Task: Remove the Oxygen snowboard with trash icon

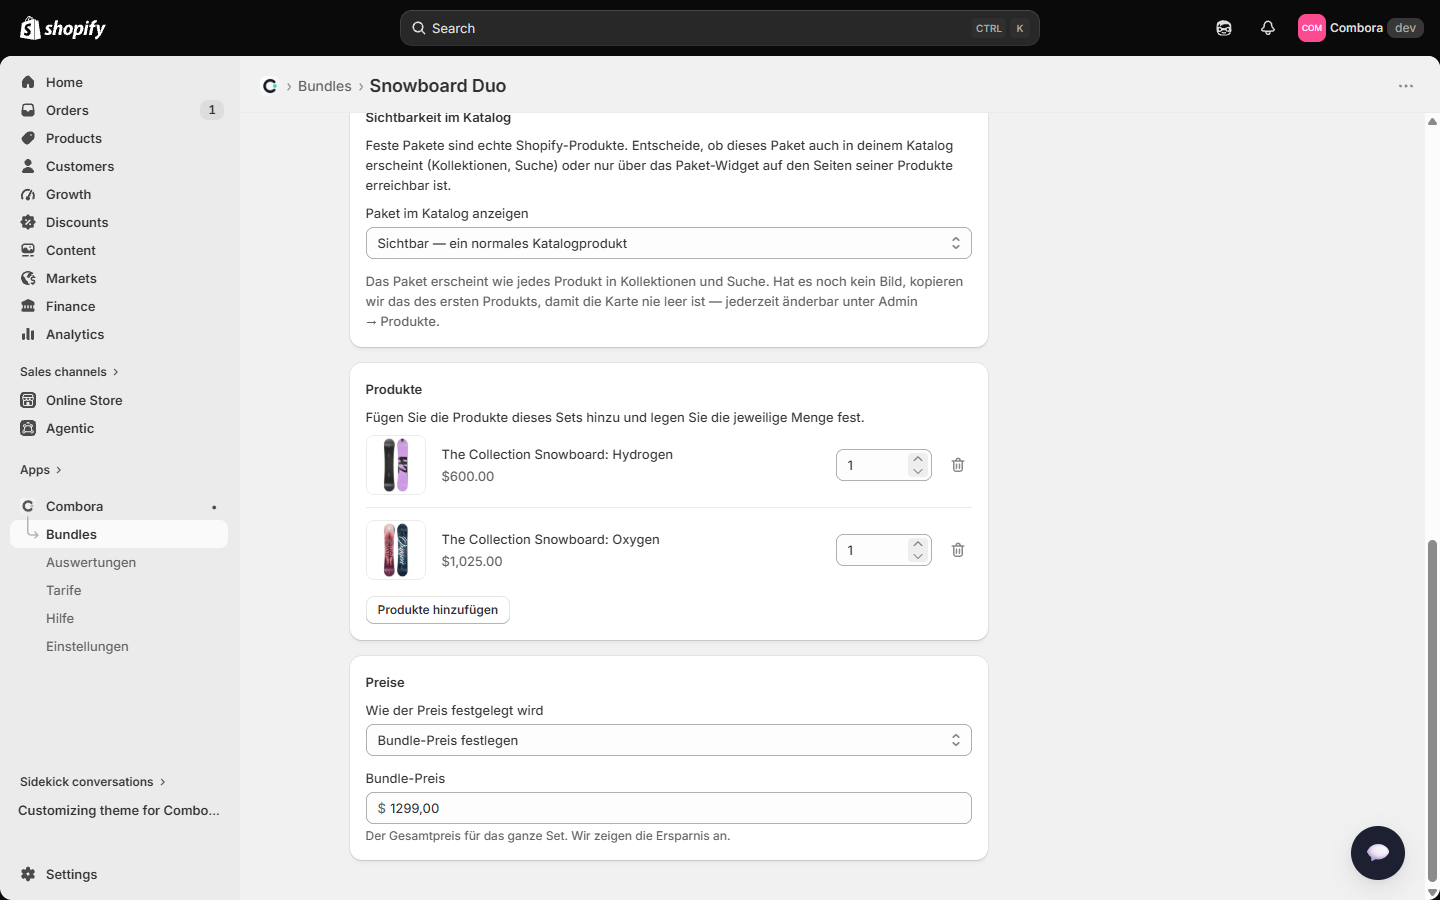Action: [958, 550]
